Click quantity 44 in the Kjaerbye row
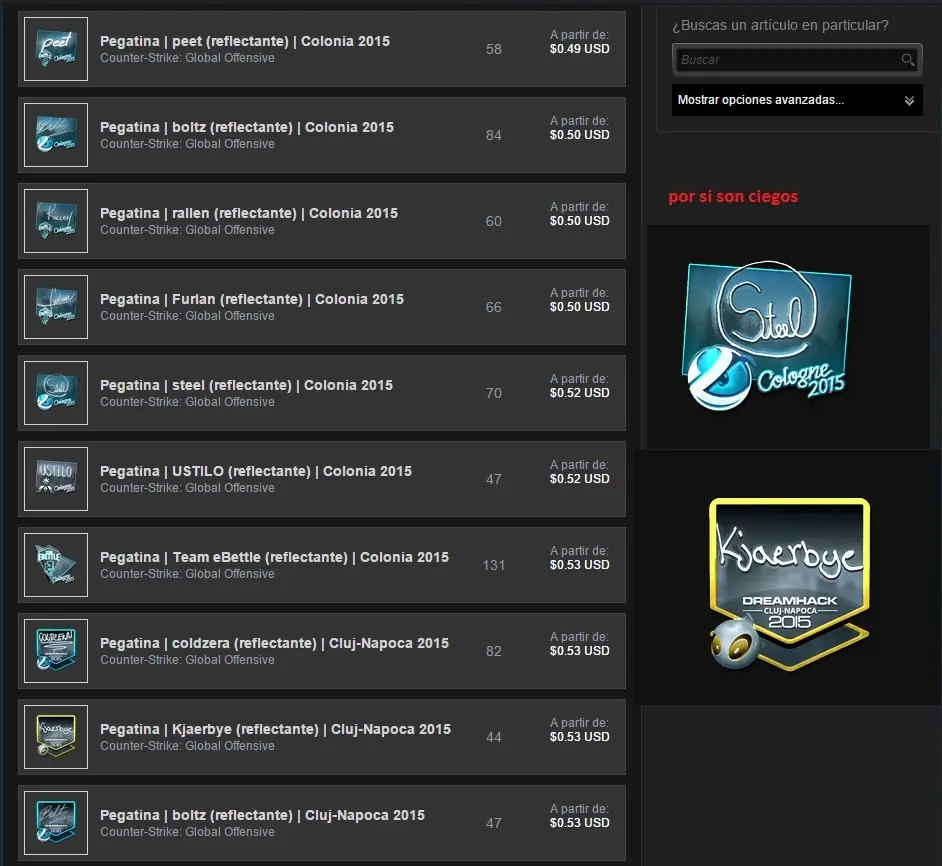 (x=493, y=737)
